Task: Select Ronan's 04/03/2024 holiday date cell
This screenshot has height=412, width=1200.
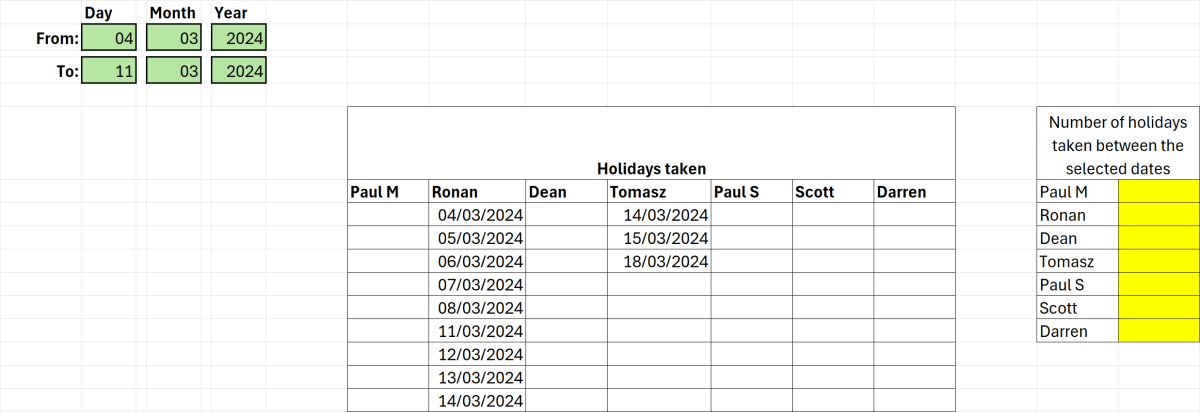Action: click(x=476, y=215)
